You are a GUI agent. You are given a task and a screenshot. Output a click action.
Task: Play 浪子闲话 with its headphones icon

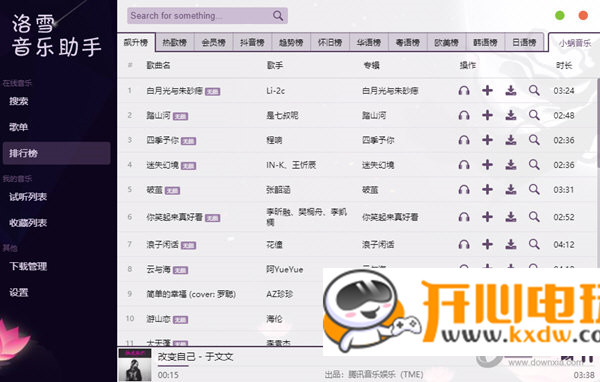(x=464, y=244)
